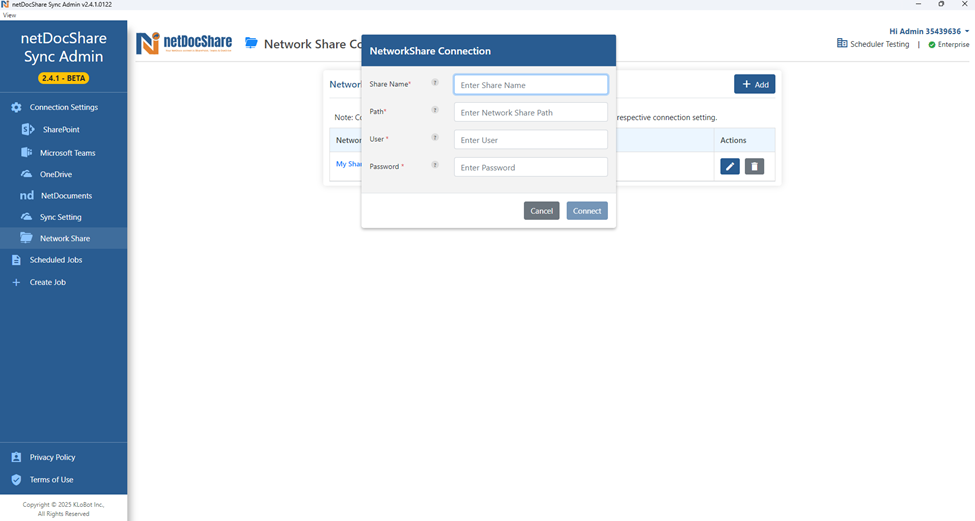This screenshot has width=975, height=521.
Task: Open the Terms of Use link
Action: point(52,479)
